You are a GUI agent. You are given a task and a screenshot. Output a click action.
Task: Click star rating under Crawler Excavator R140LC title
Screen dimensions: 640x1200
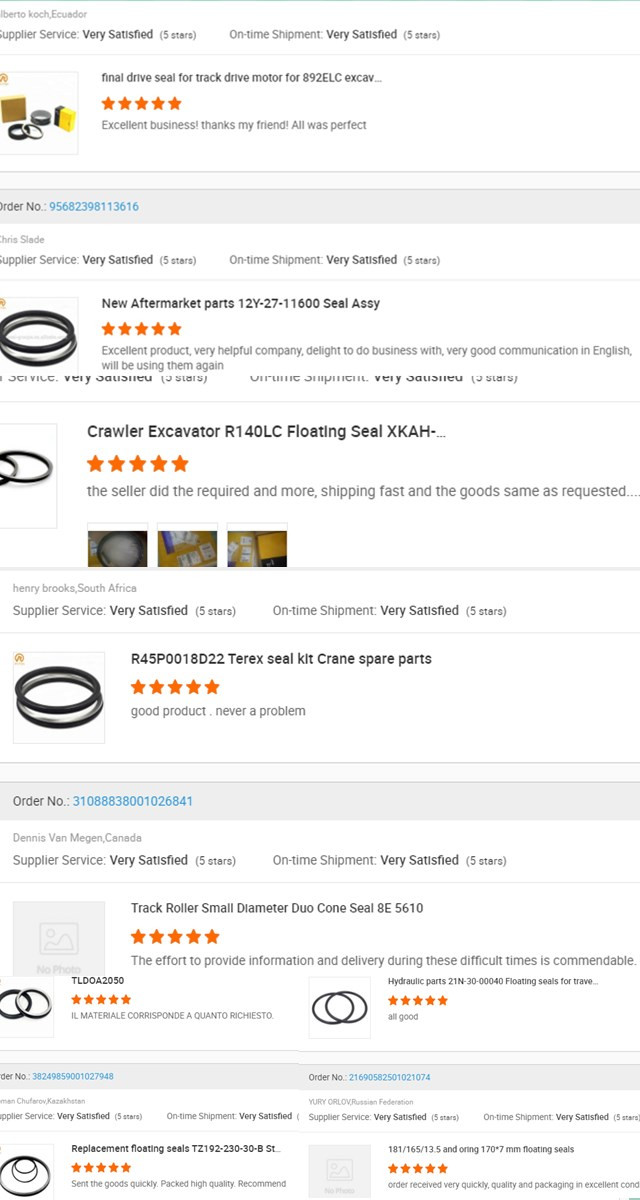[x=137, y=464]
